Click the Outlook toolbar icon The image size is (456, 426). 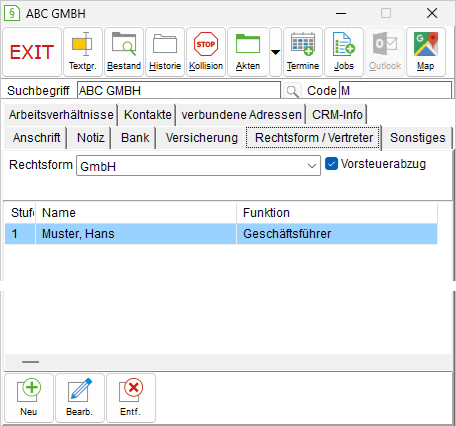[385, 52]
